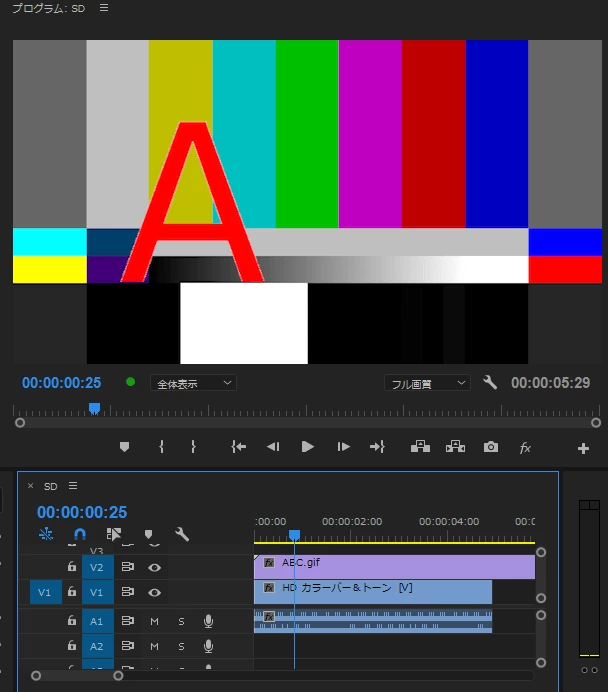
Task: Target the A1 track
Action: [x=97, y=621]
